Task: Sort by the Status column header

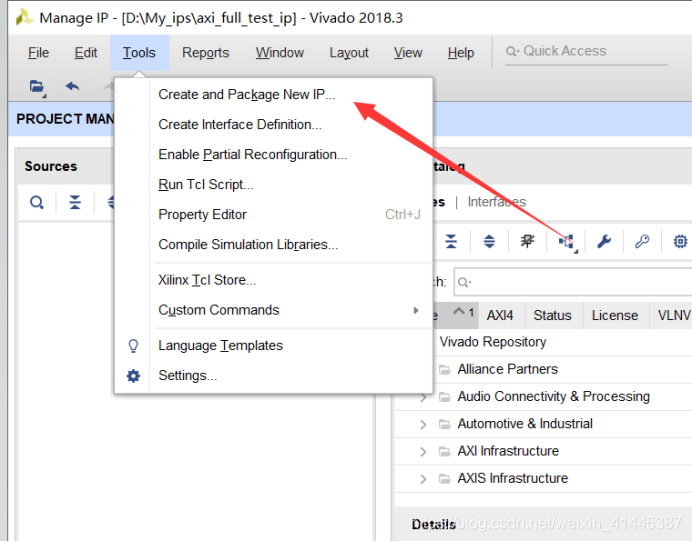Action: (x=553, y=316)
